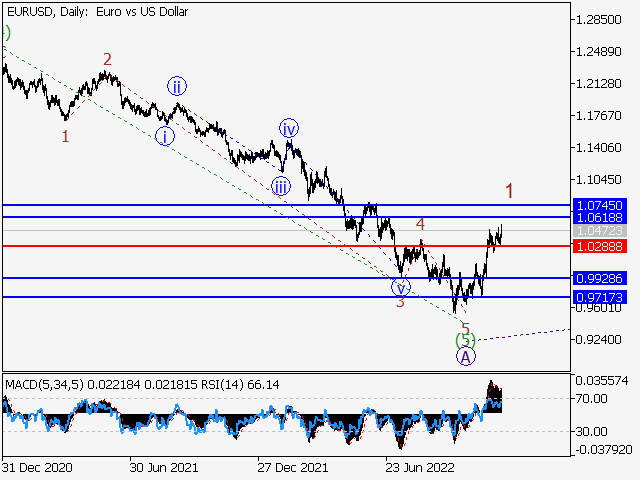Select the 0.99286 blue price level label
Image resolution: width=640 pixels, height=480 pixels.
pos(600,278)
